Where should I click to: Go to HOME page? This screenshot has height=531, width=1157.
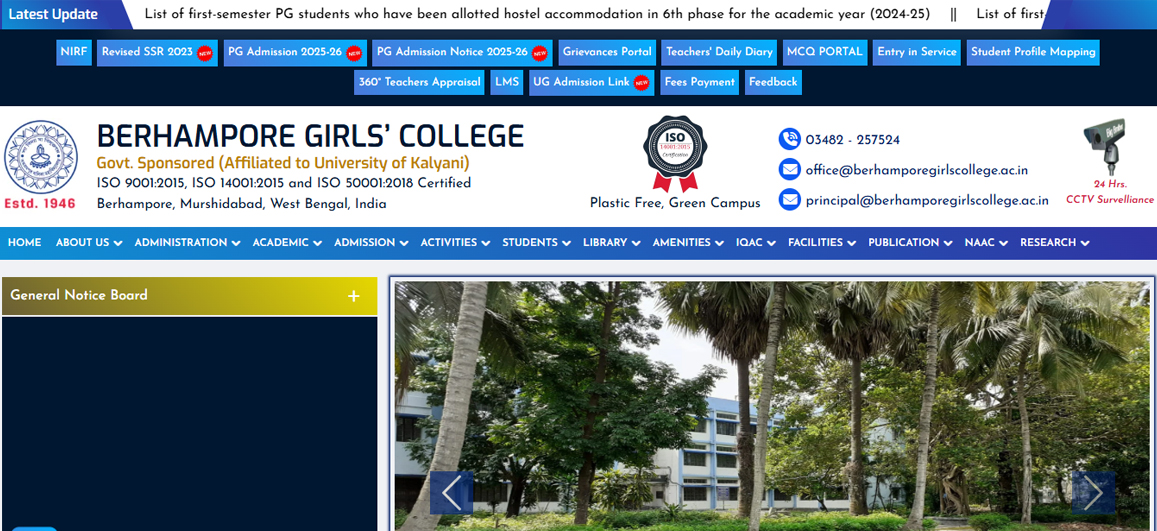tap(24, 243)
